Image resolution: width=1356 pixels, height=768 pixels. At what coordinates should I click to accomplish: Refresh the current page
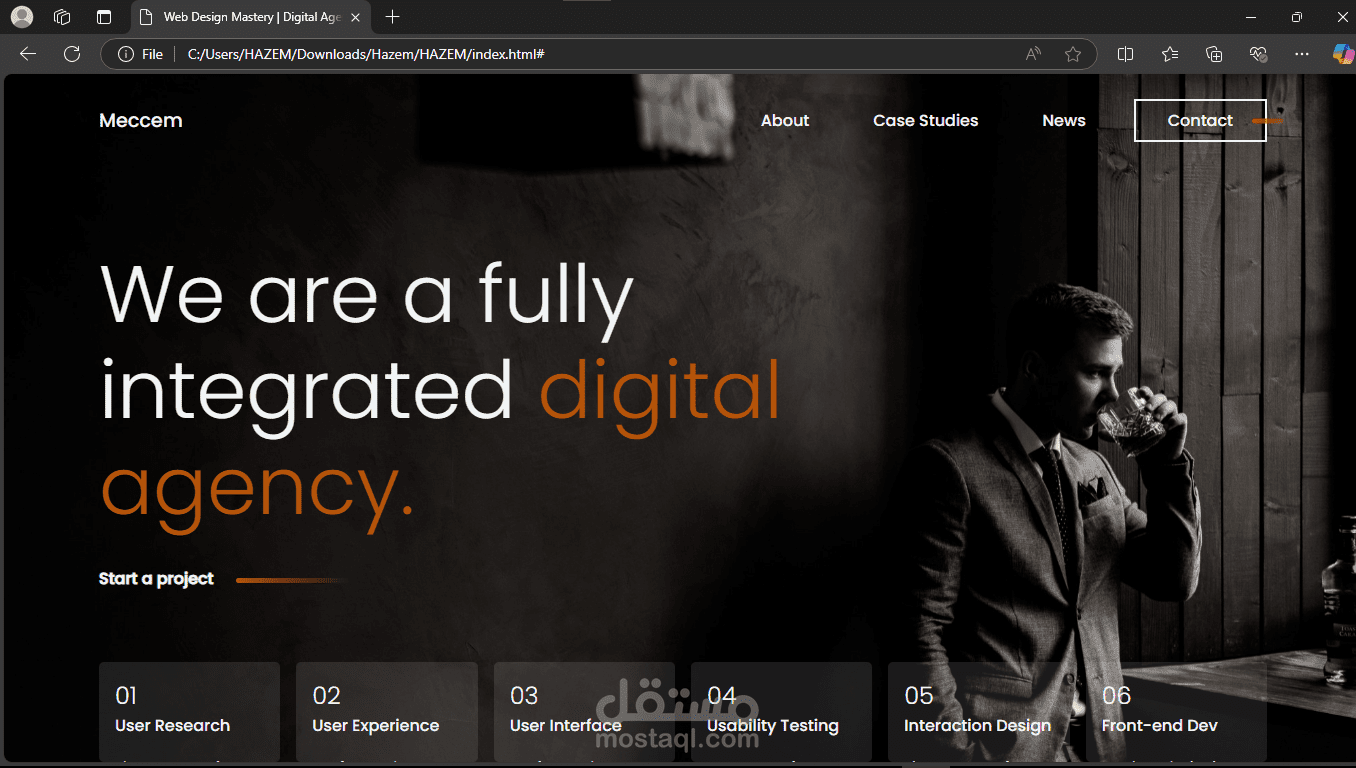tap(72, 54)
